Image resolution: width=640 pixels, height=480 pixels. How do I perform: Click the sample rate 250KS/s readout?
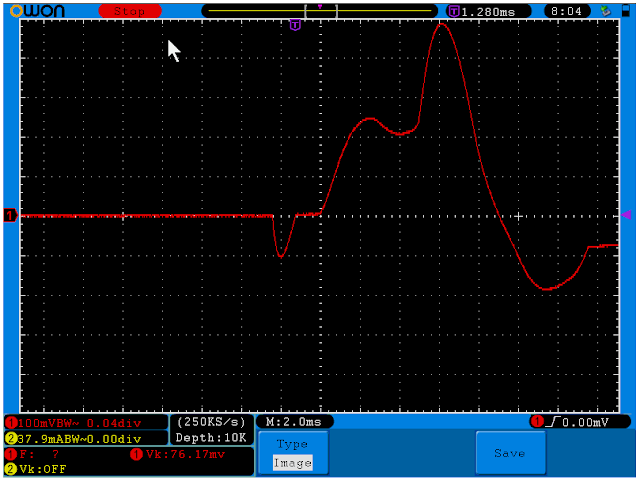click(x=211, y=422)
